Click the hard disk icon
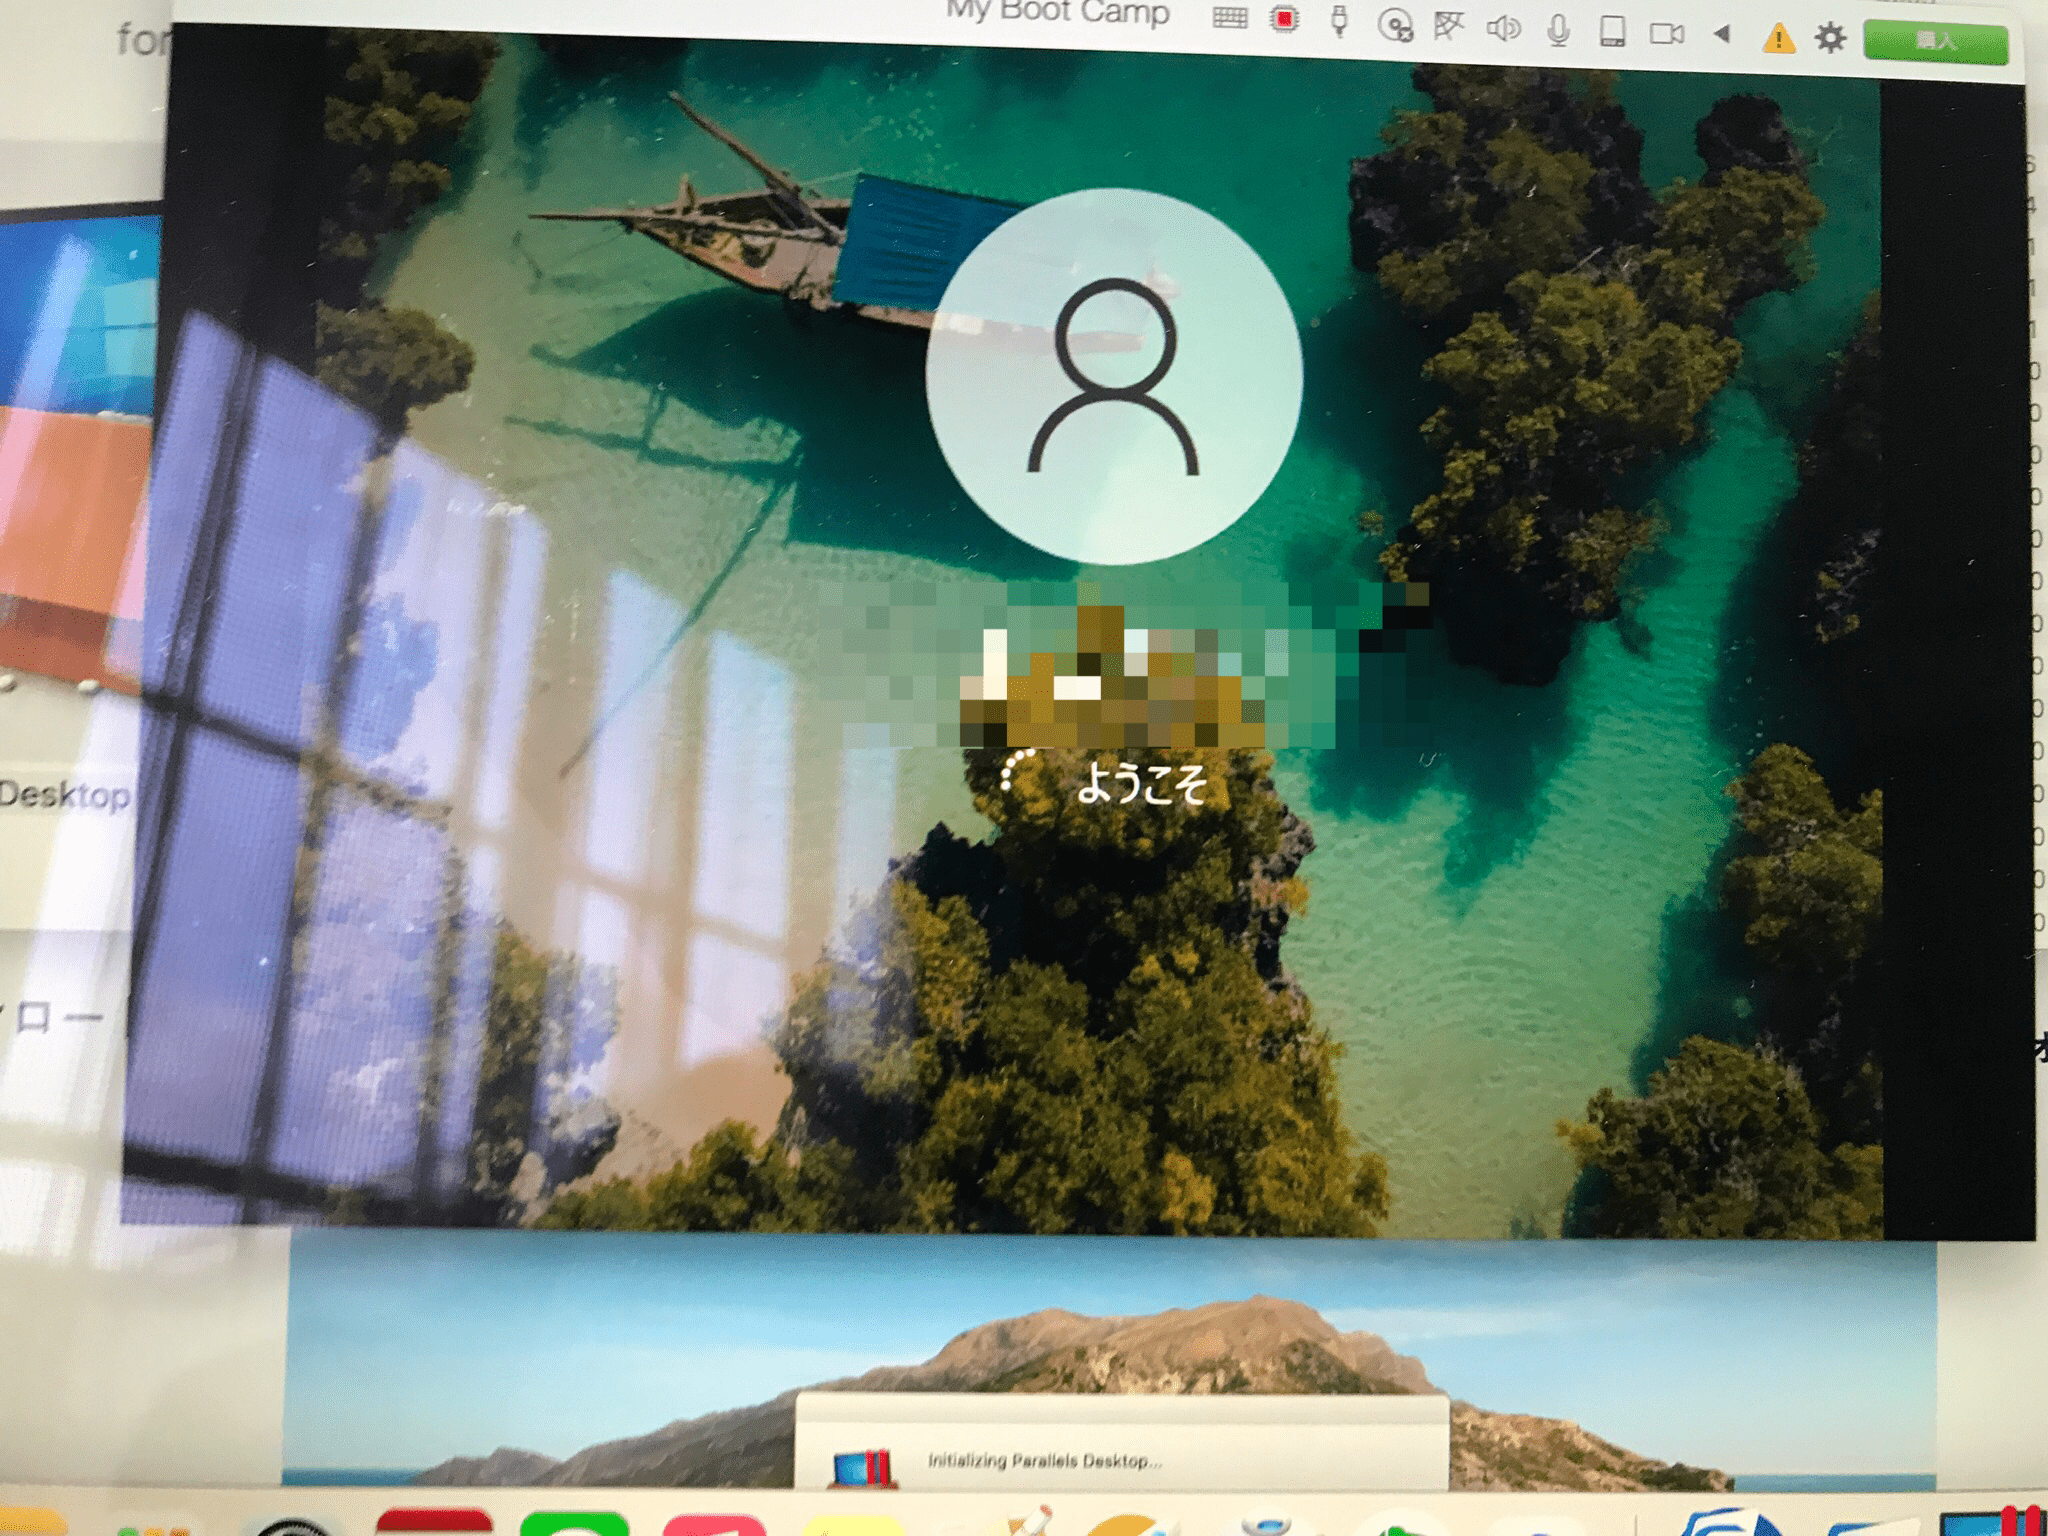The height and width of the screenshot is (1536, 2048). click(x=1611, y=32)
